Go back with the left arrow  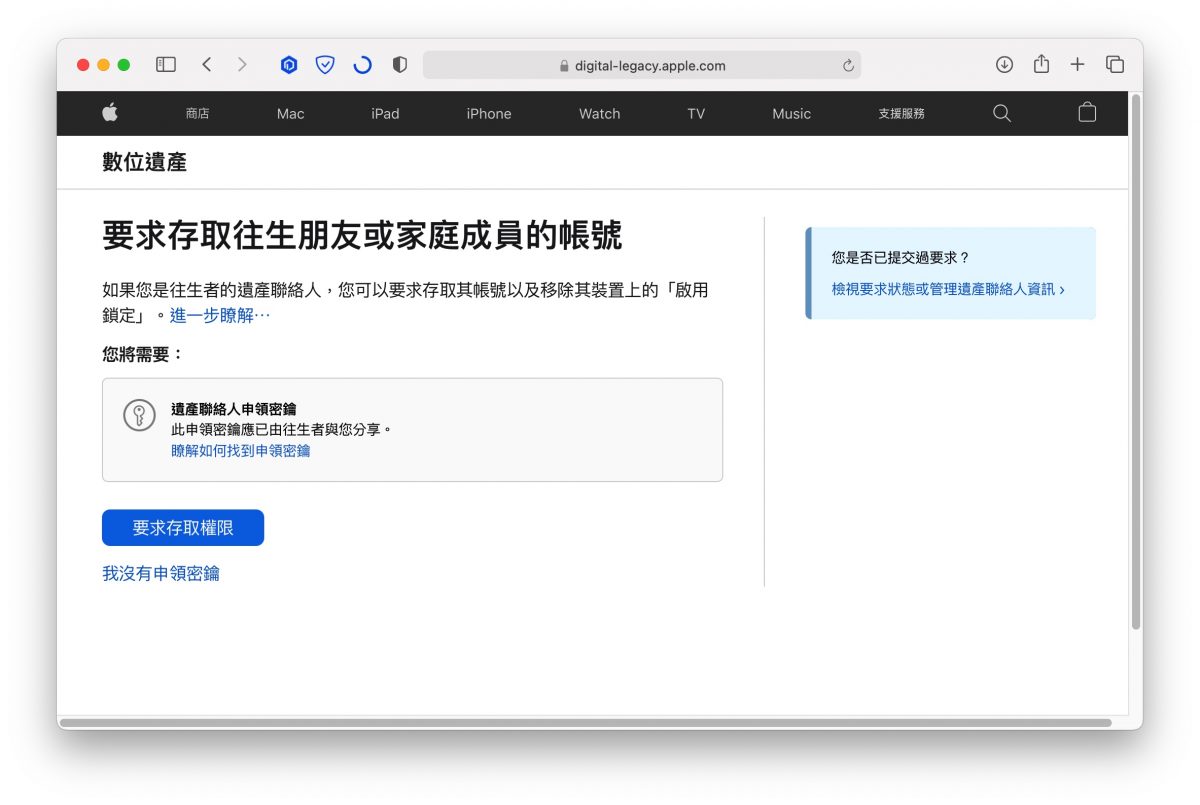click(206, 65)
